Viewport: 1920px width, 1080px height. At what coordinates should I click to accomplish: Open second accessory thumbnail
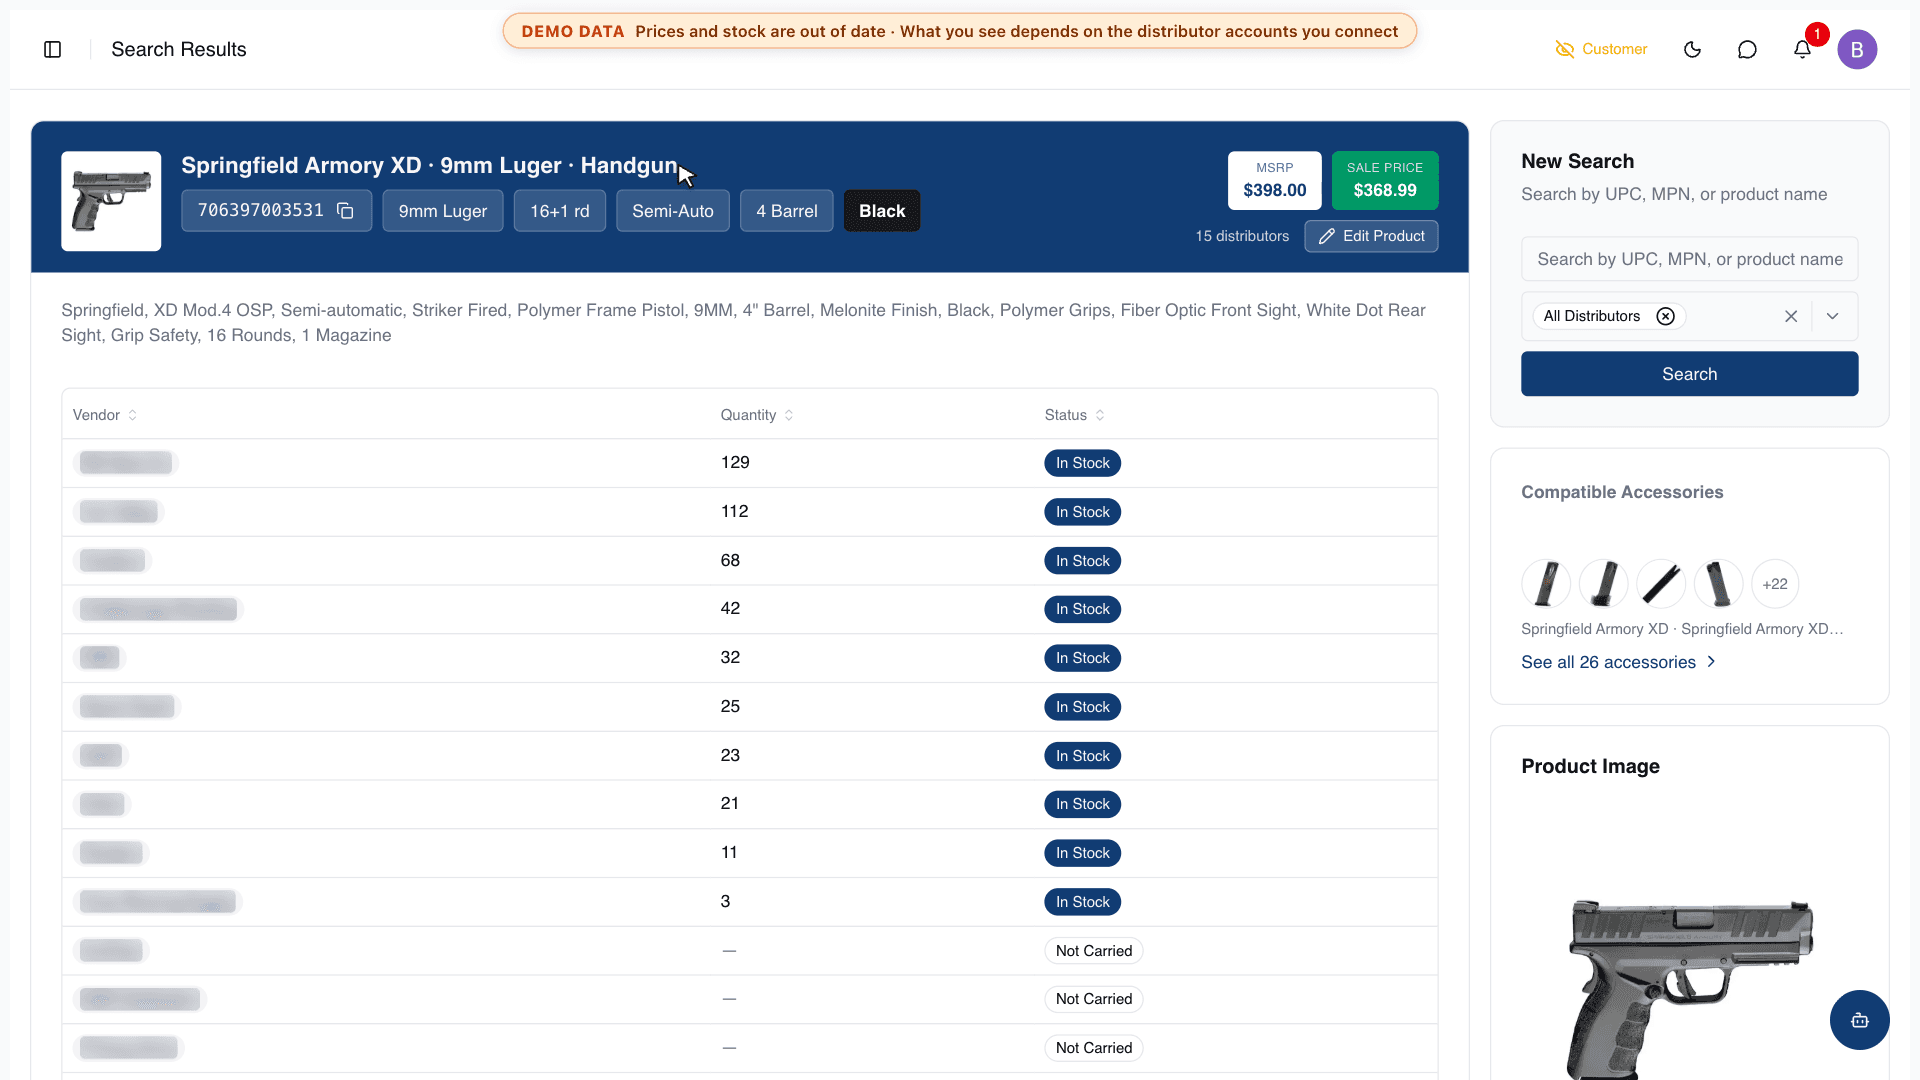pyautogui.click(x=1604, y=584)
